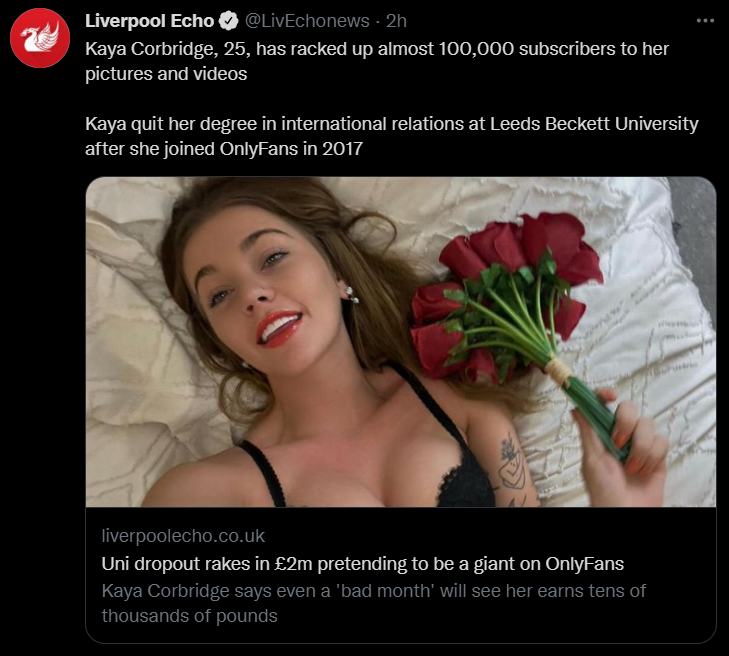The image size is (729, 656).
Task: Click the Liverpool Echo display name
Action: pyautogui.click(x=149, y=21)
